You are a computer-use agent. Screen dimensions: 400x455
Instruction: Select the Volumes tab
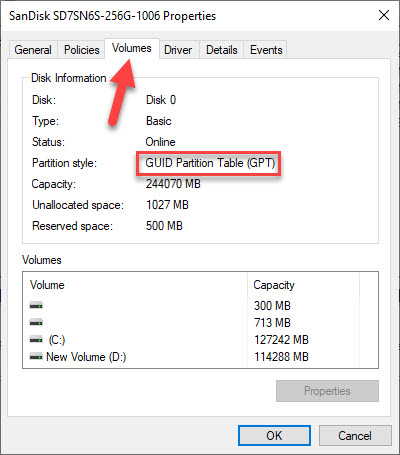click(132, 48)
